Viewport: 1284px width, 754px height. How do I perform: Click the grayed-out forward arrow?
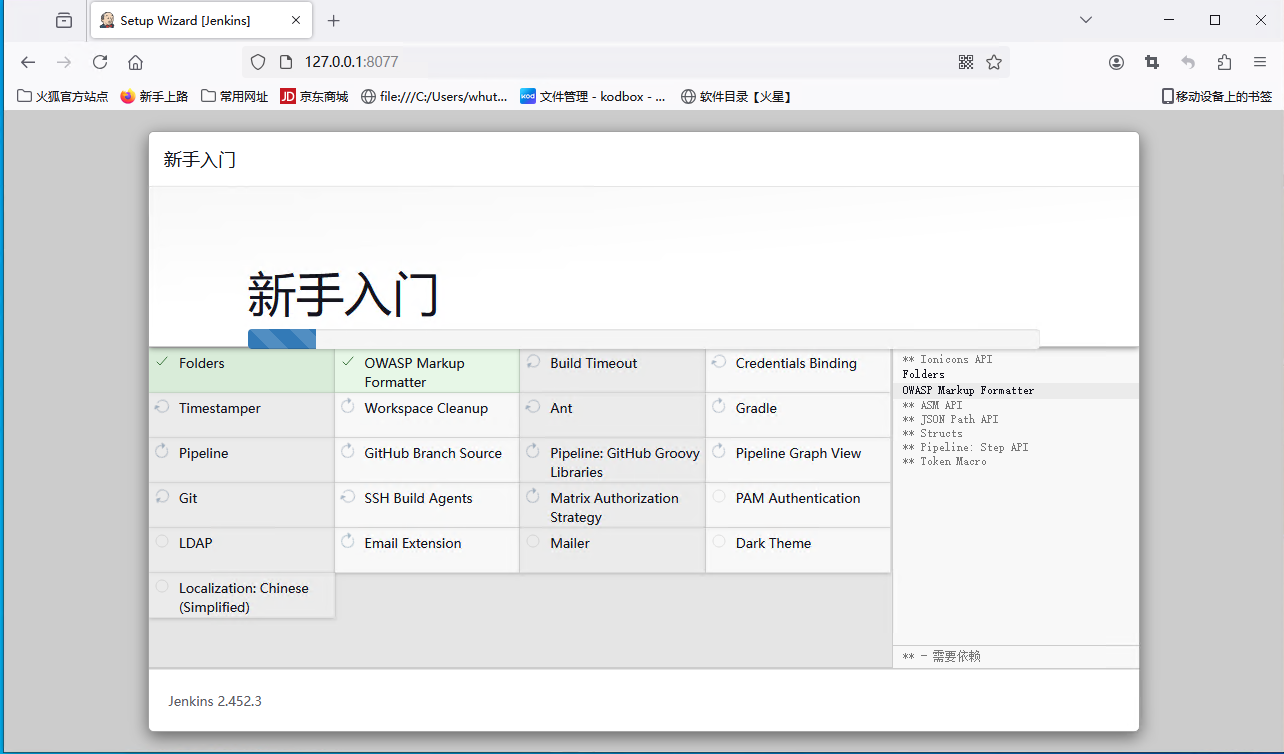click(x=64, y=62)
